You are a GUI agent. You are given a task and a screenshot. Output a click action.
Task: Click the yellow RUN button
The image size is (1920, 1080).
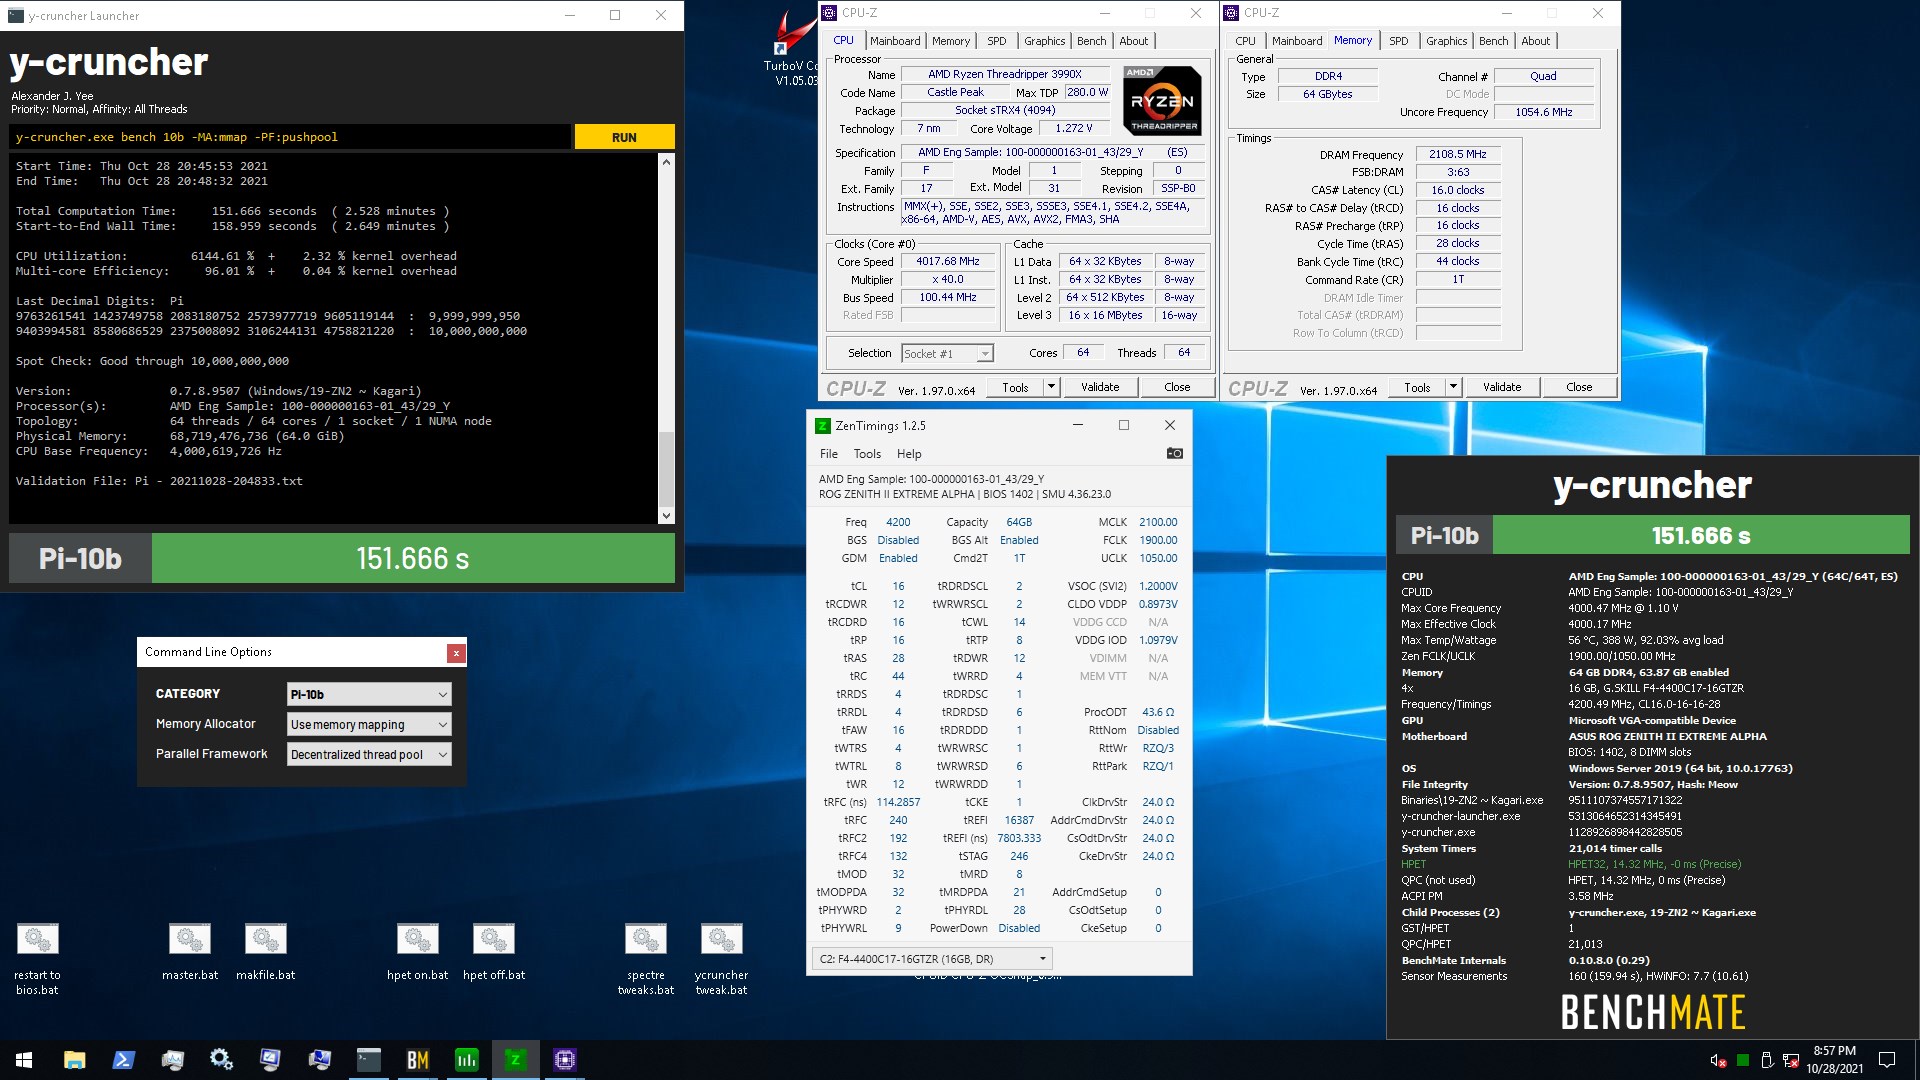(624, 137)
